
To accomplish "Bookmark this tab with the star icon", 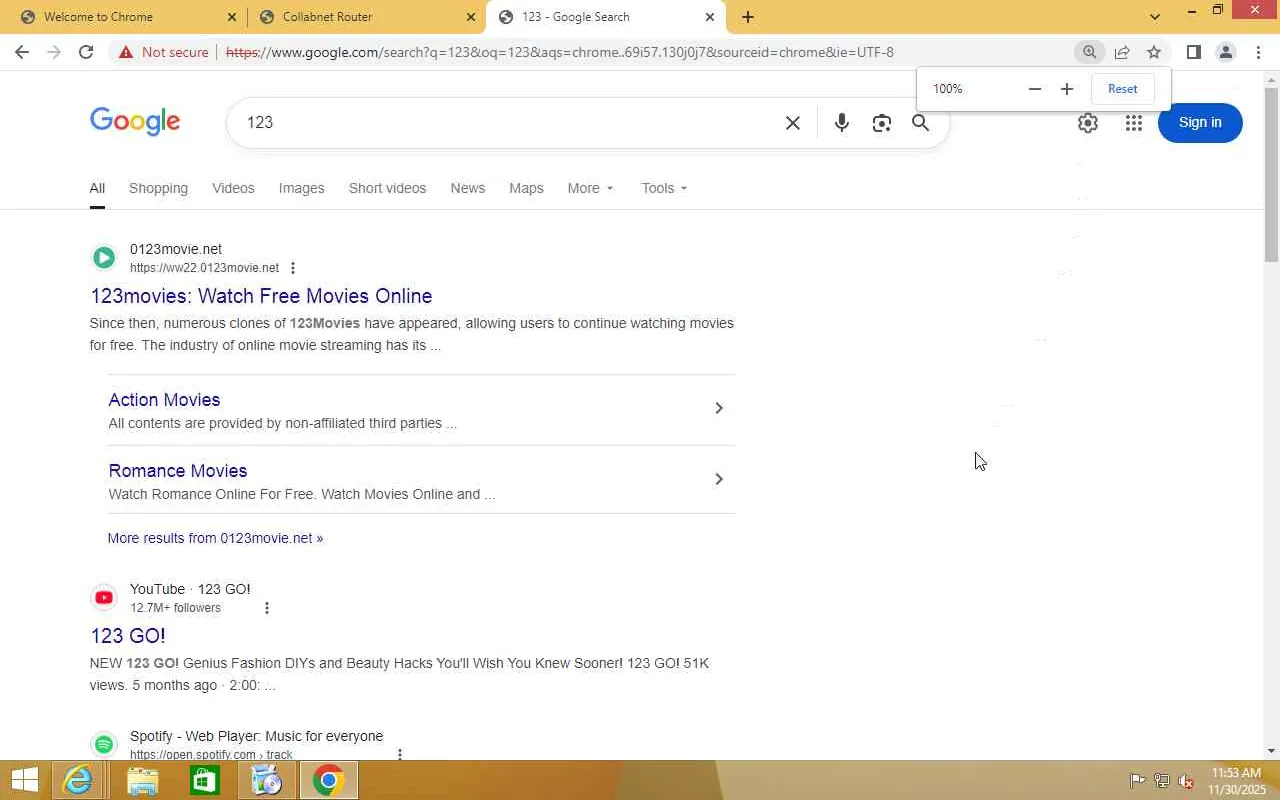I will tap(1154, 52).
